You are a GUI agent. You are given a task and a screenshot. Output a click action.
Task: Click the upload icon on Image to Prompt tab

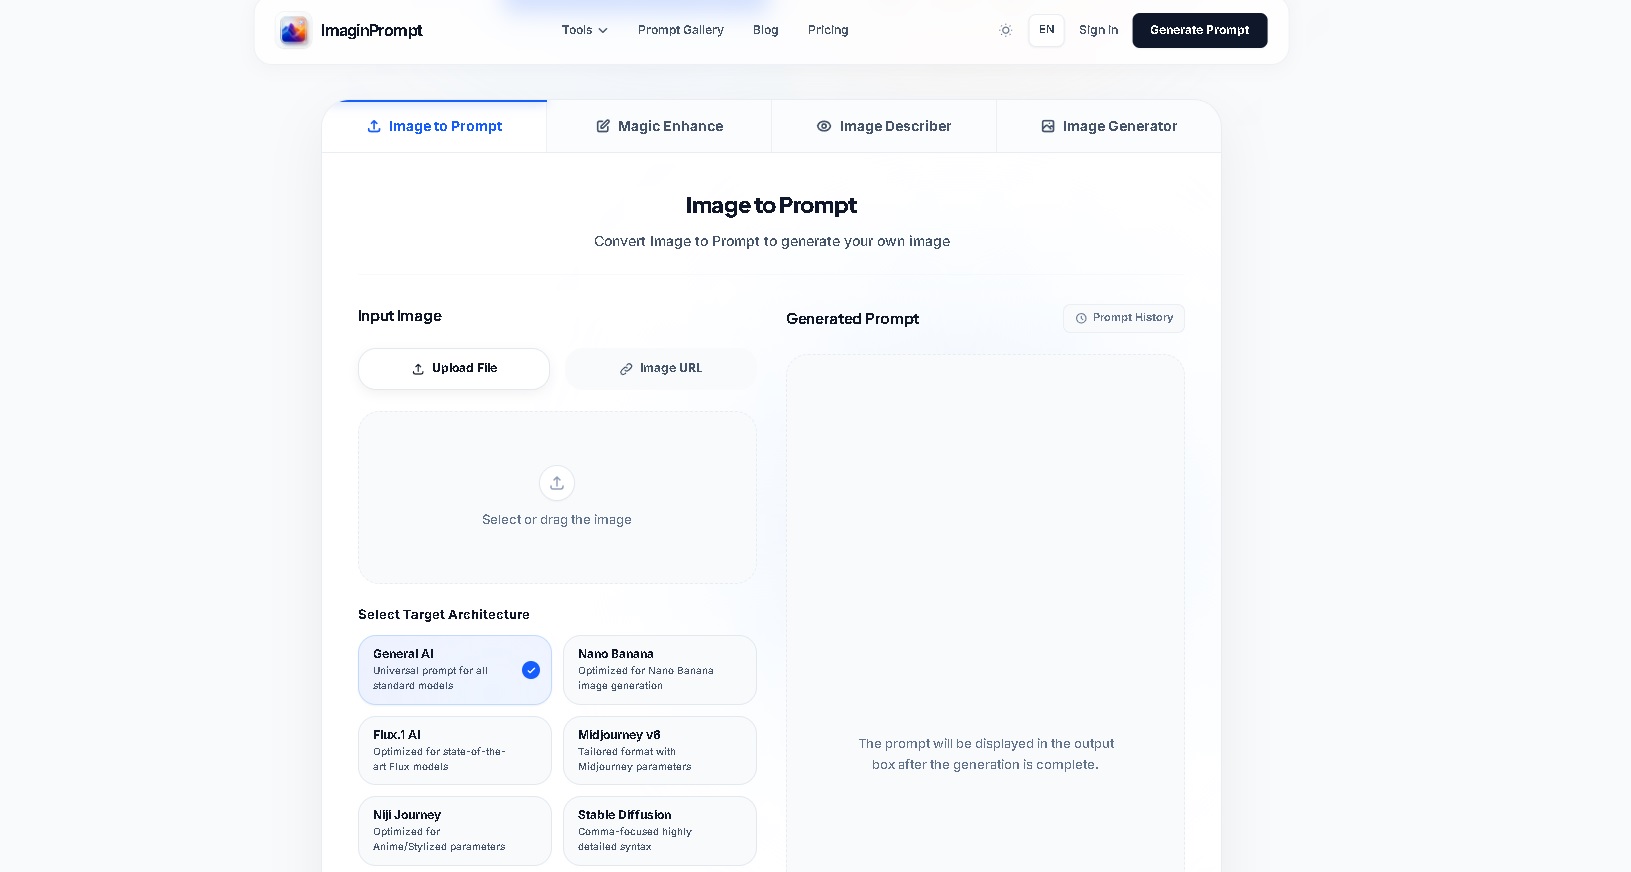coord(374,126)
